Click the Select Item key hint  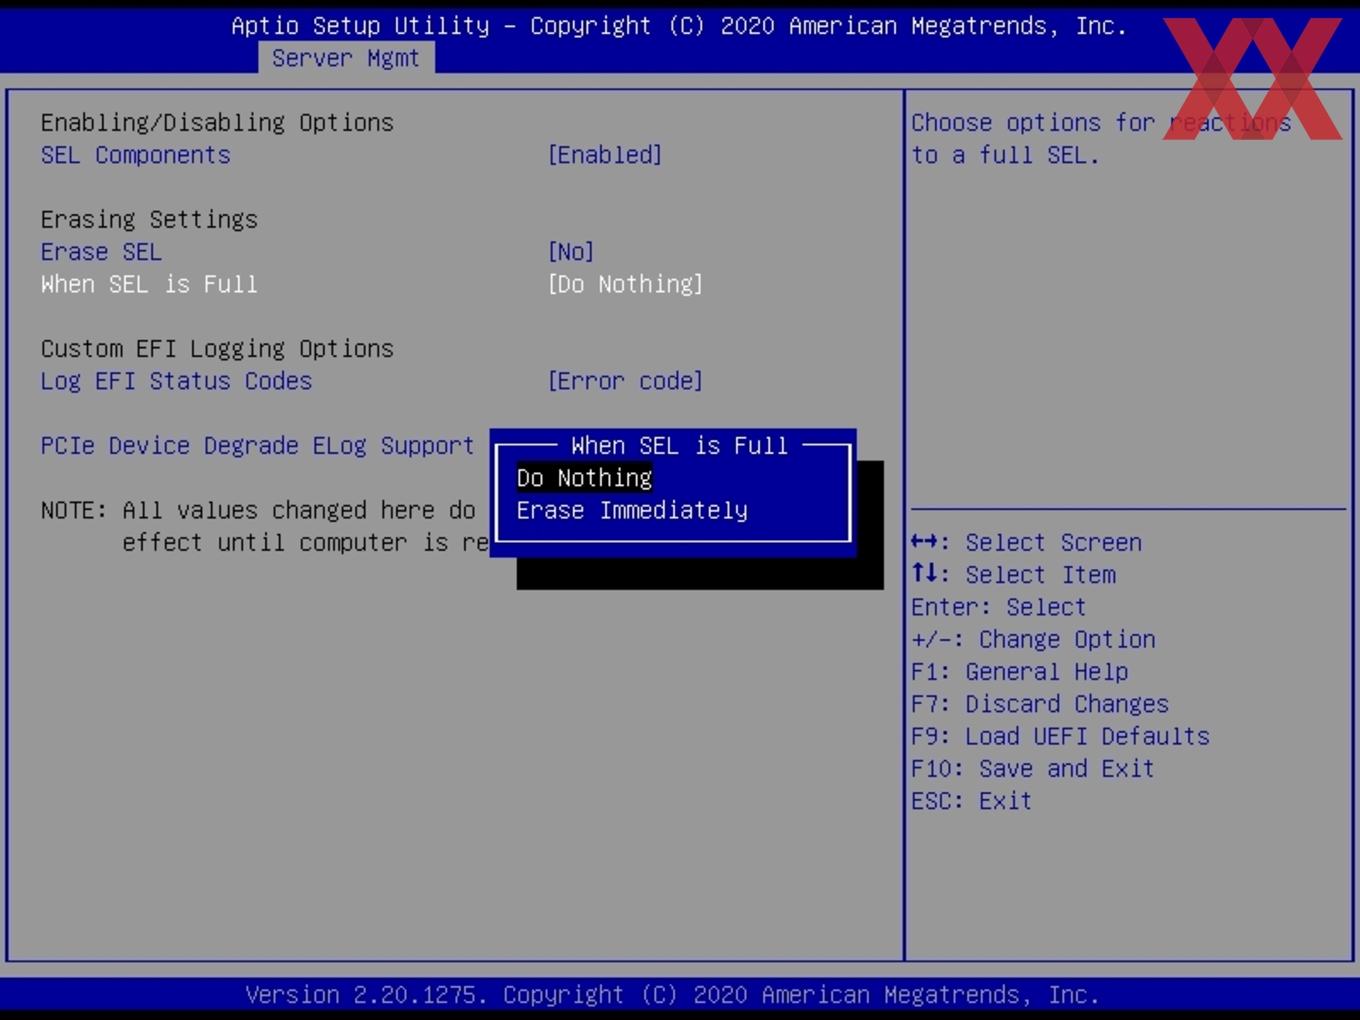pyautogui.click(x=1013, y=575)
